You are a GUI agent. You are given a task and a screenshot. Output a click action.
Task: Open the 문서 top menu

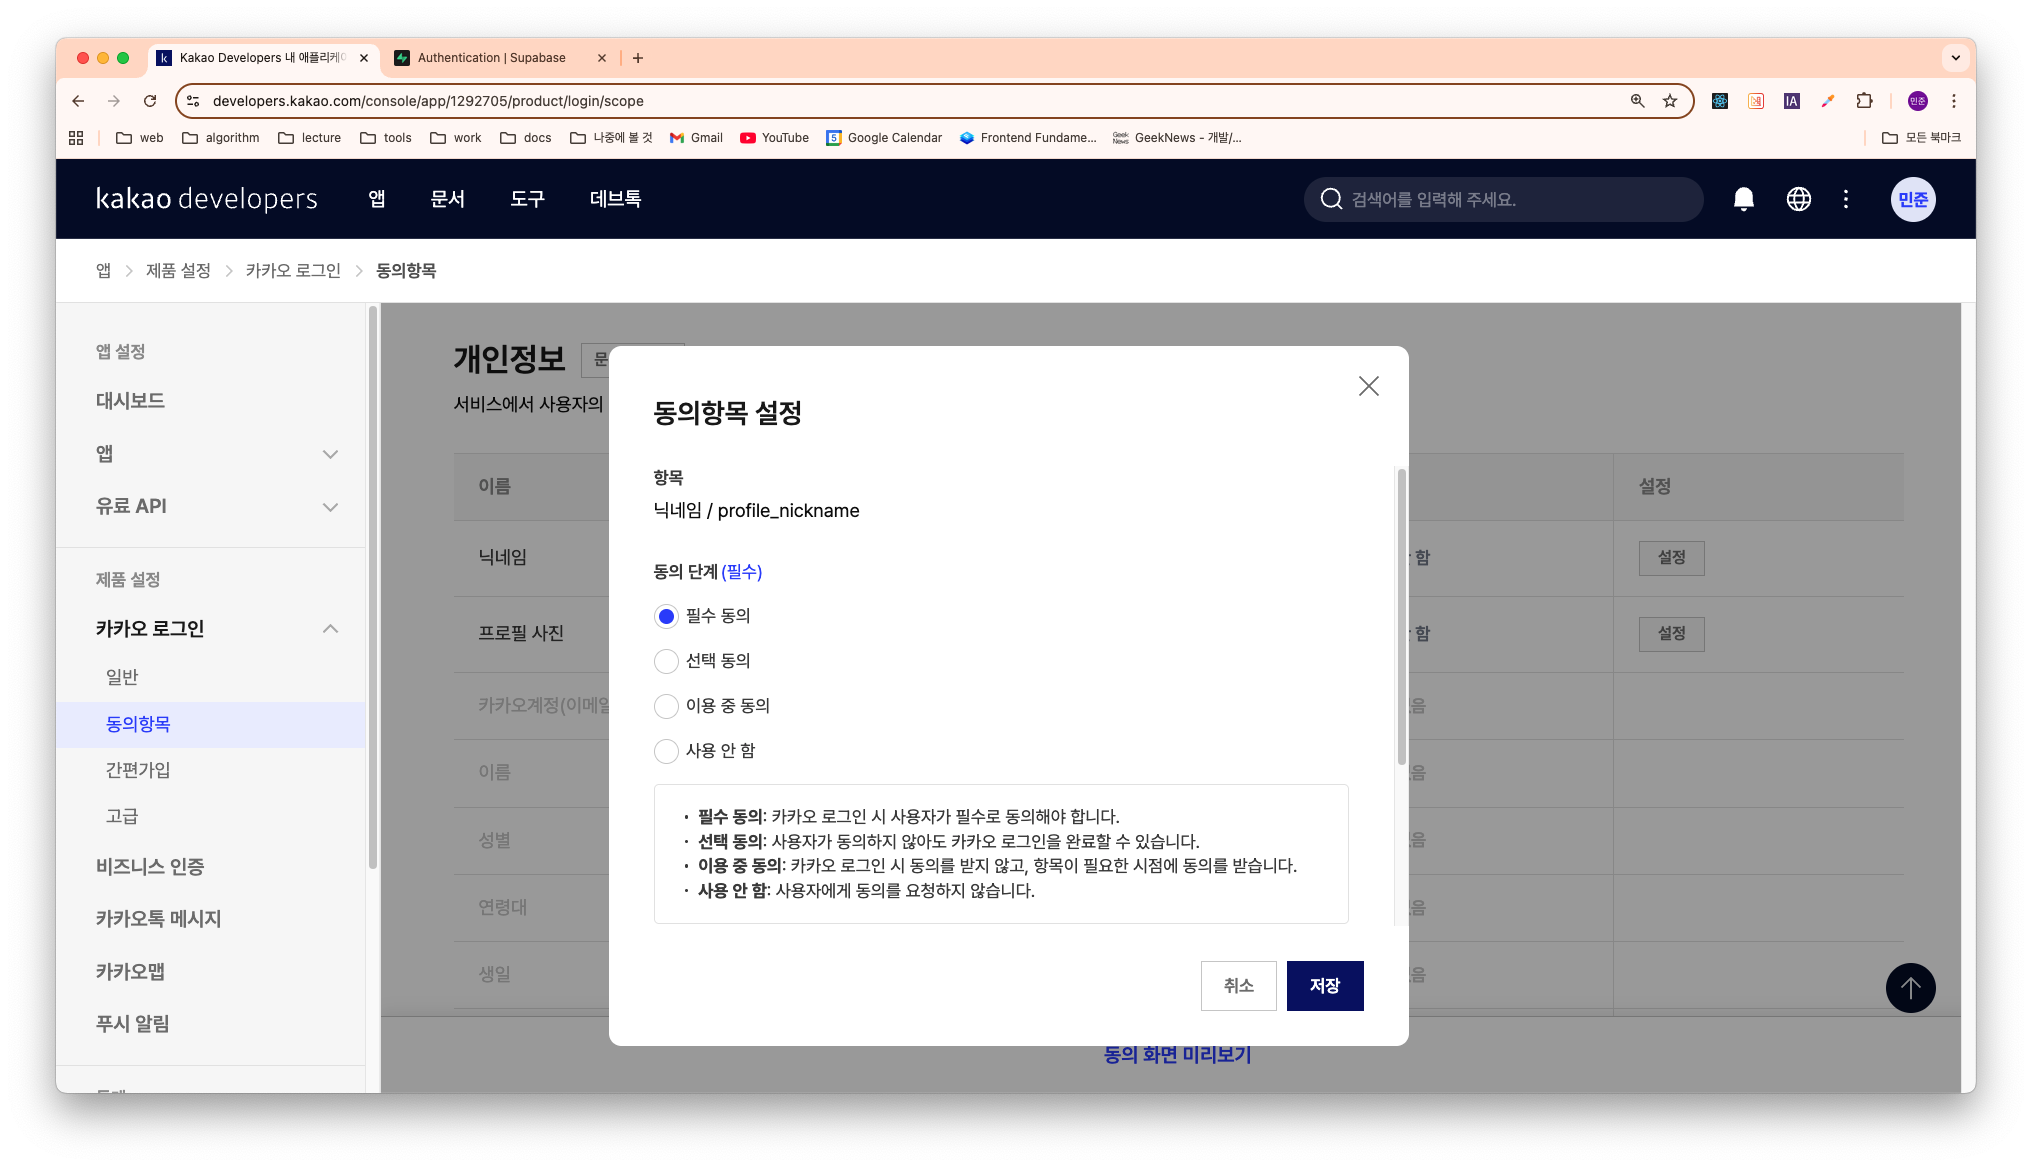447,199
